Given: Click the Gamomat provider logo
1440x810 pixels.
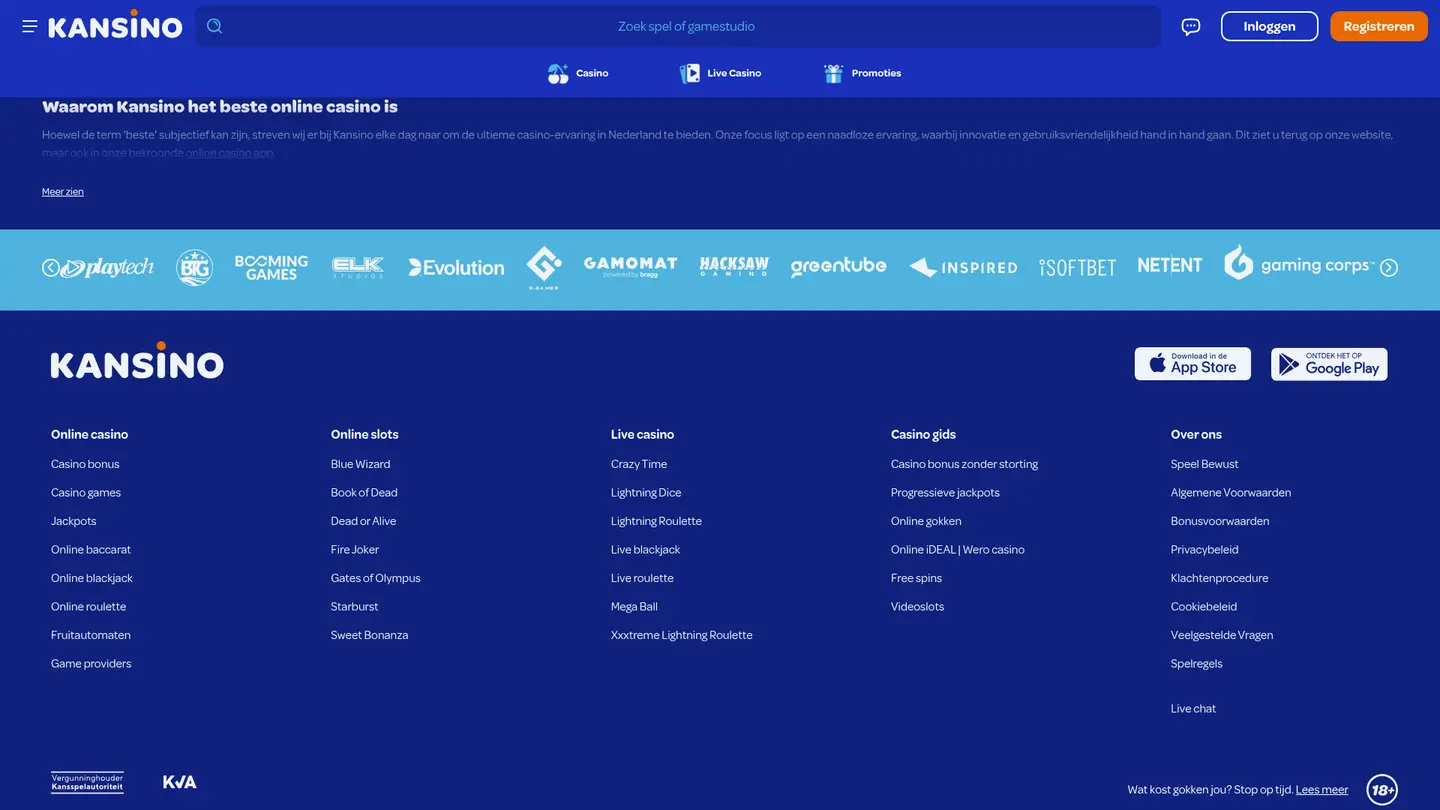Looking at the screenshot, I should (x=630, y=267).
